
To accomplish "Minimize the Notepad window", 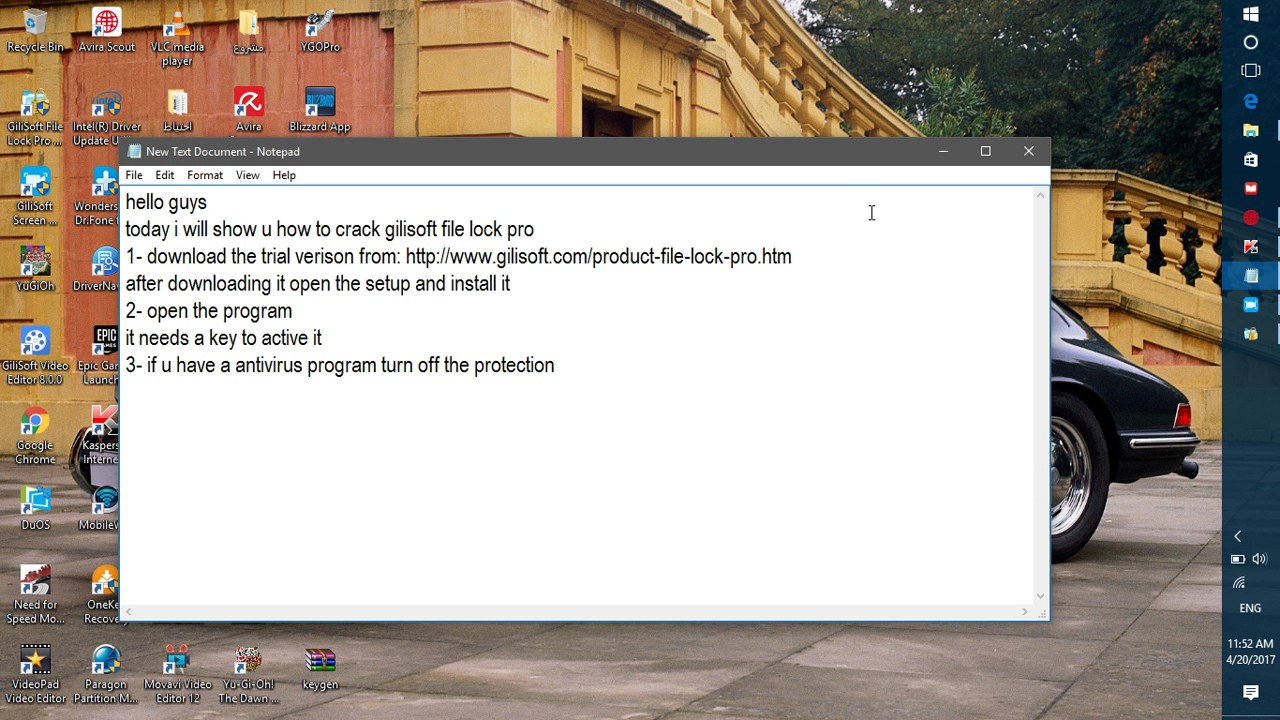I will (943, 151).
